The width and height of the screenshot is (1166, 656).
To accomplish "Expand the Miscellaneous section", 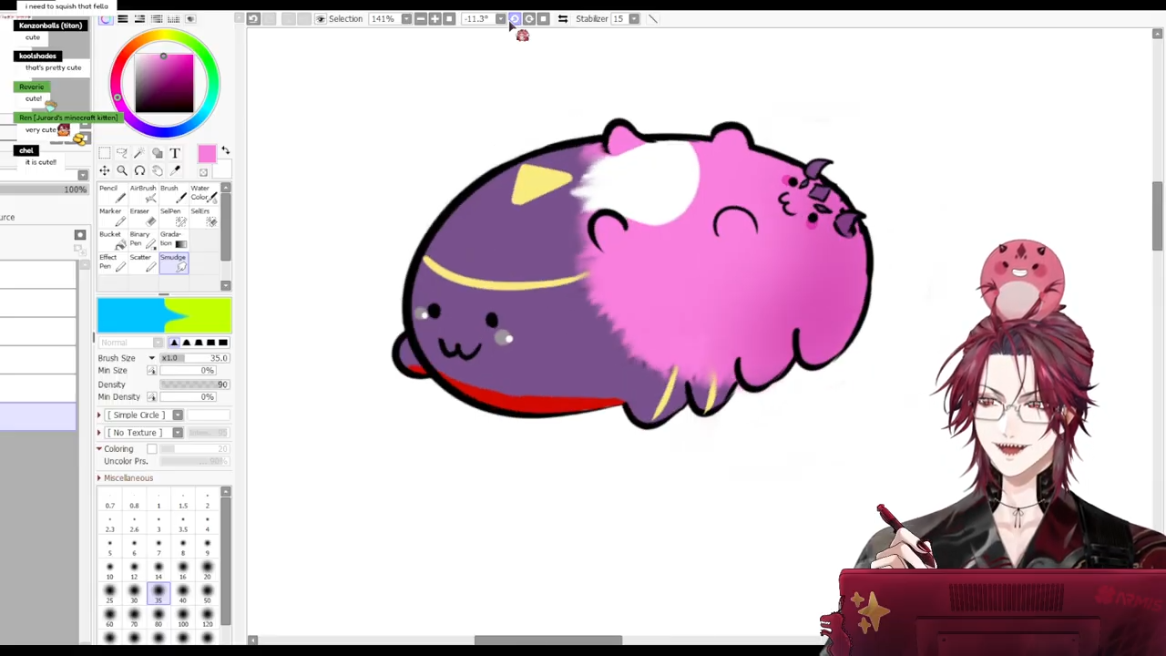I will coord(100,478).
